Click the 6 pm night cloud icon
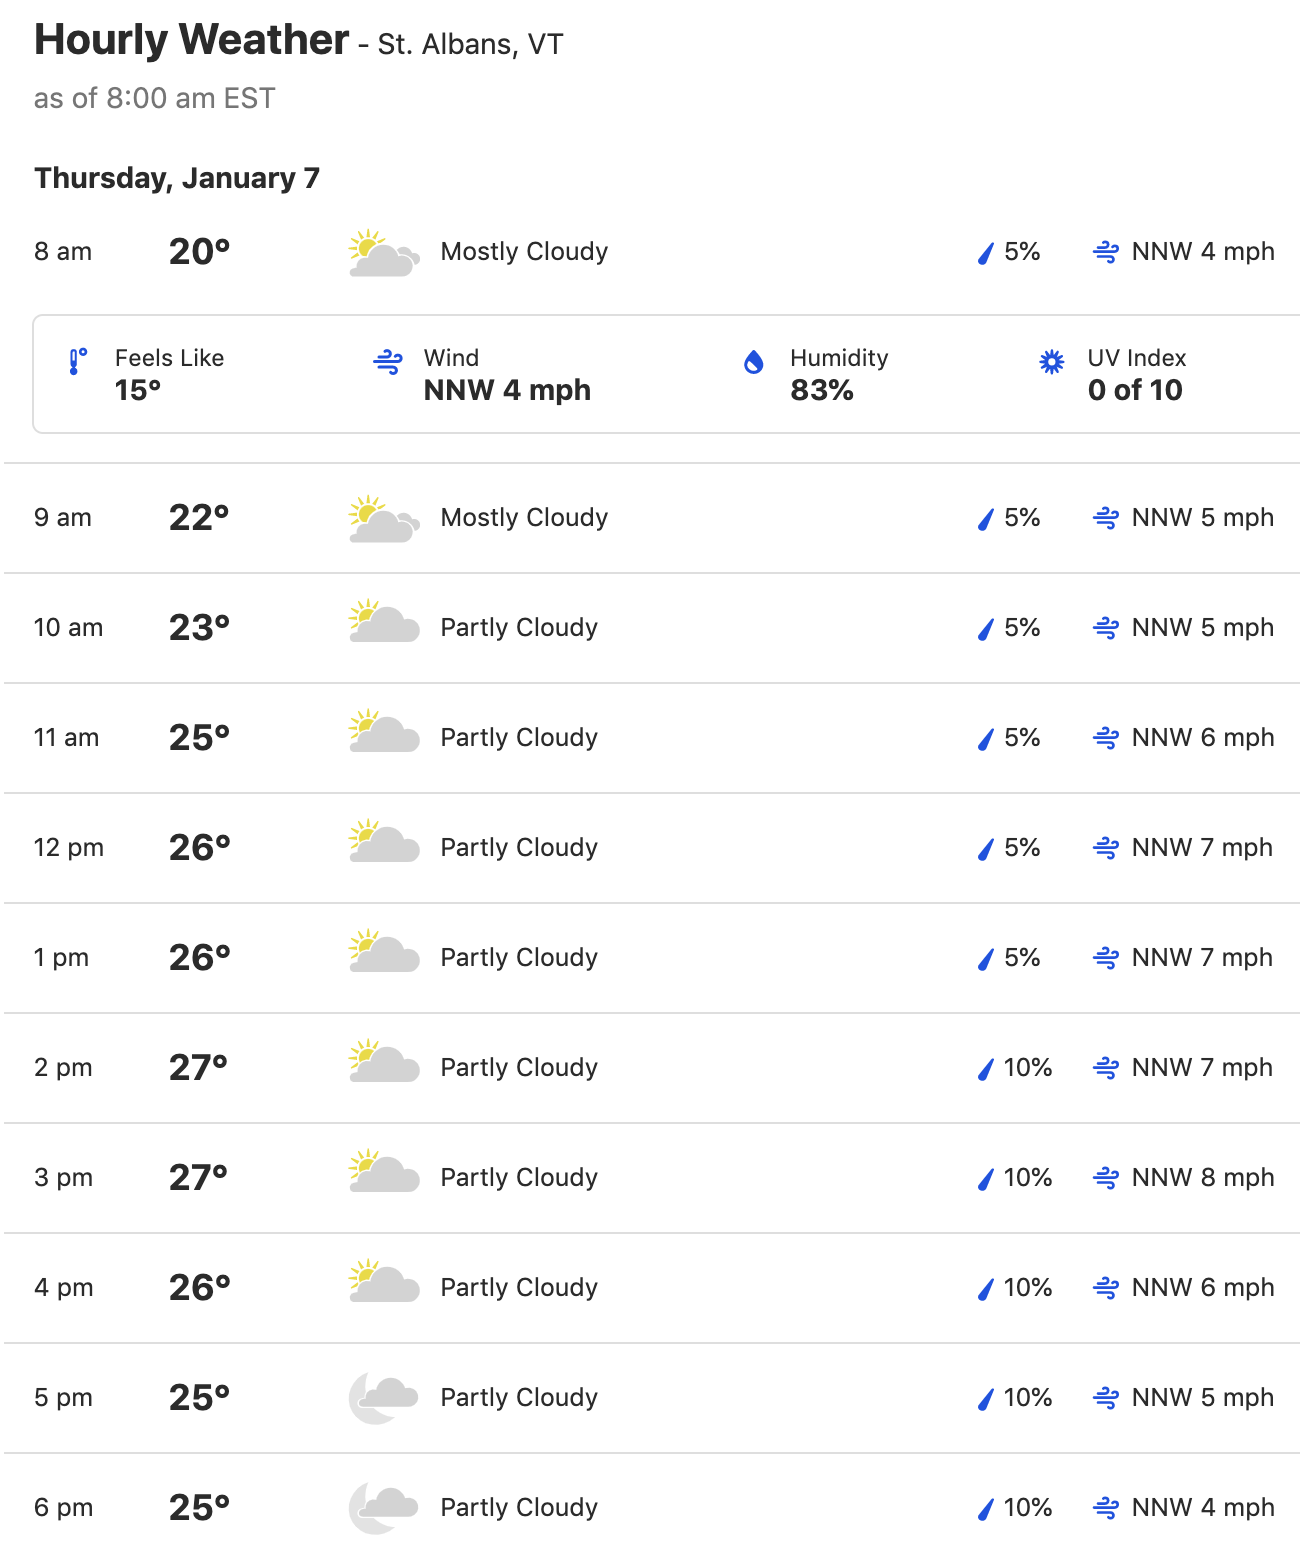The width and height of the screenshot is (1300, 1552). click(x=383, y=1508)
